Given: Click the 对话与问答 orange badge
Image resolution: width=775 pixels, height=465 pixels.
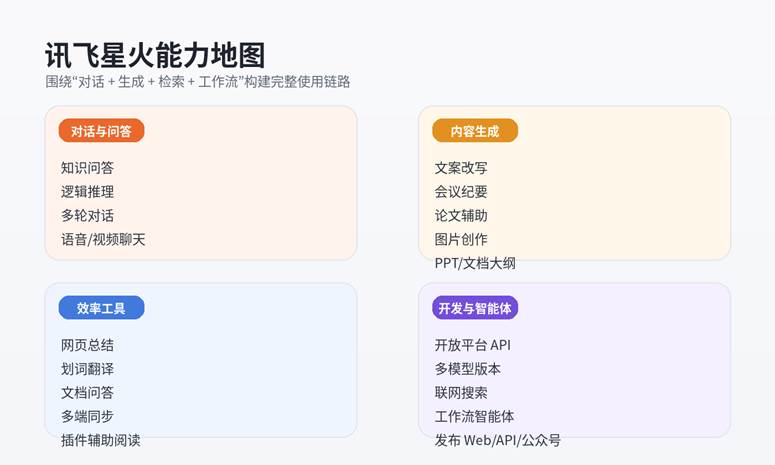Looking at the screenshot, I should point(101,131).
